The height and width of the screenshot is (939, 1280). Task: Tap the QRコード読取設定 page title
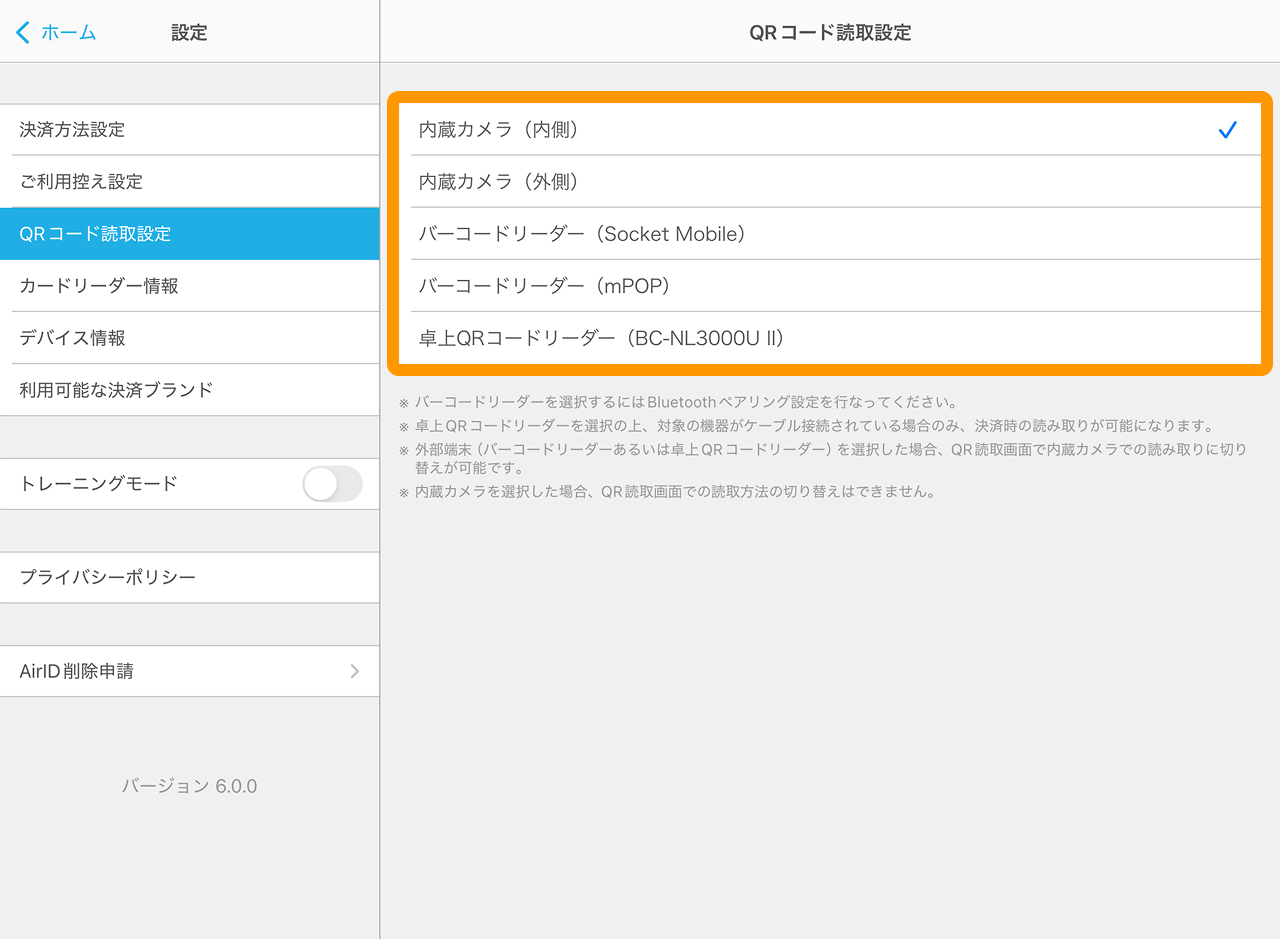tap(830, 32)
